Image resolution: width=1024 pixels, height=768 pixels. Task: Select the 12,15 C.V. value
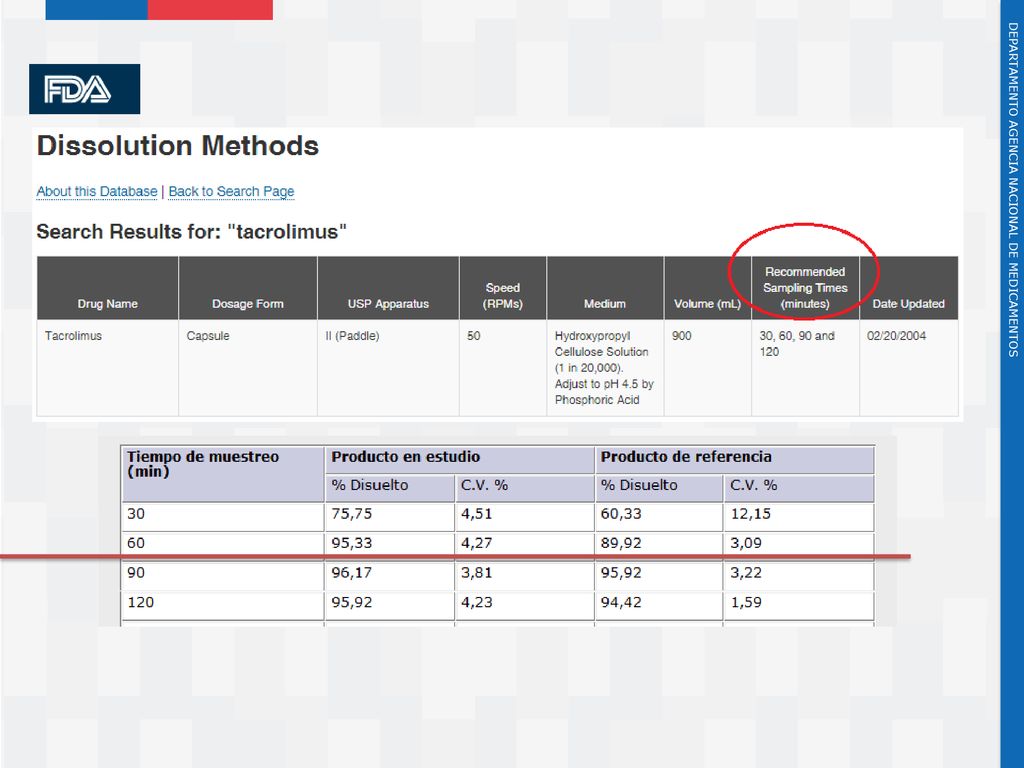(x=799, y=517)
